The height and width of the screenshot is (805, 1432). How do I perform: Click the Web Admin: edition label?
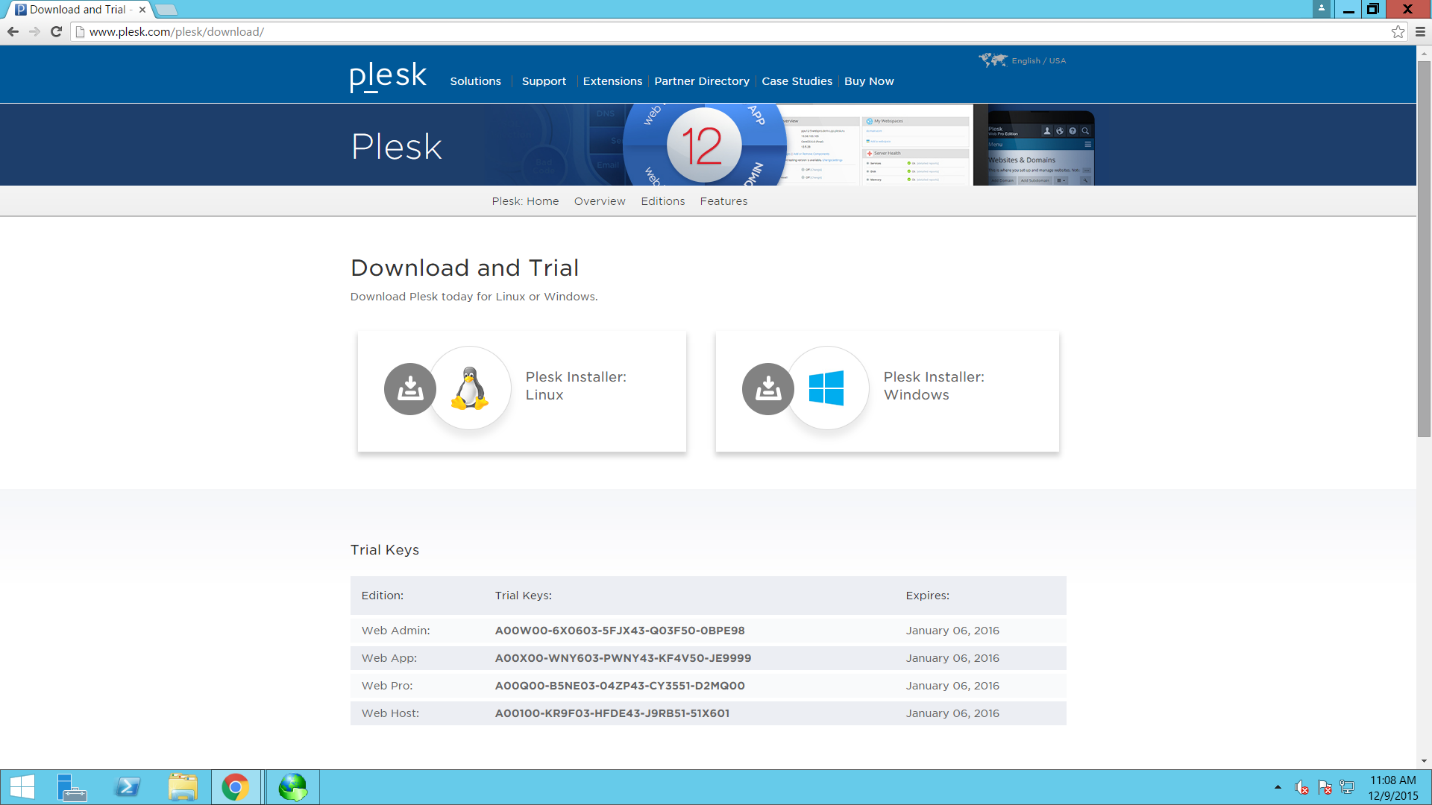click(396, 631)
